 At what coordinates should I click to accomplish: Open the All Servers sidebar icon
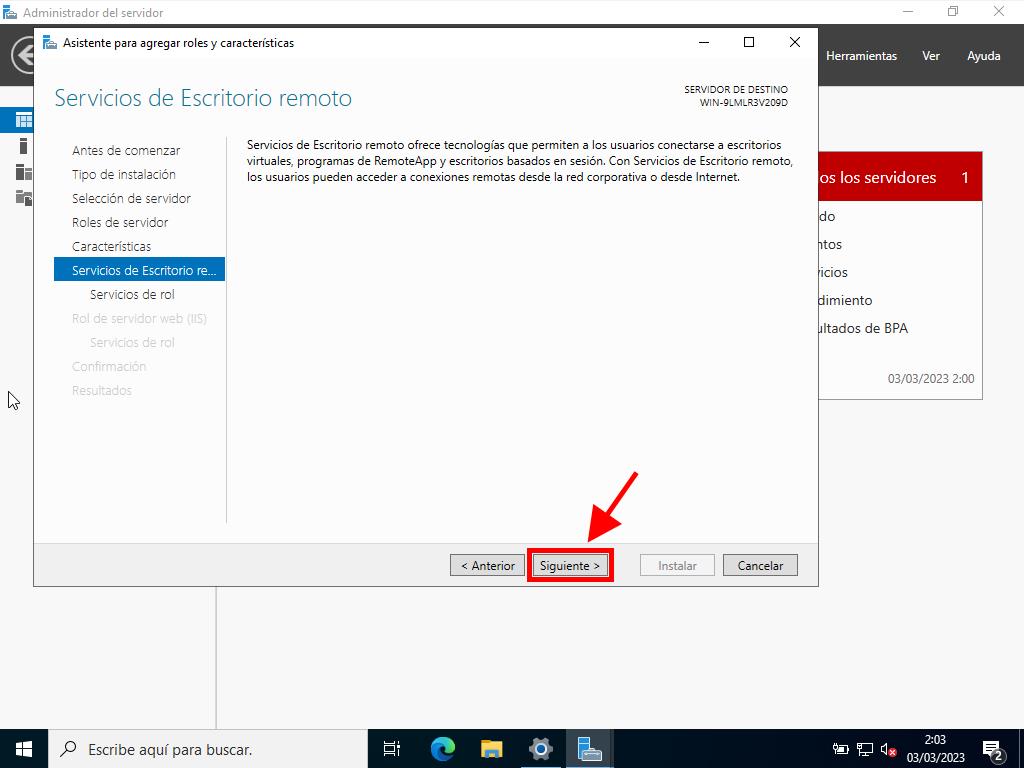point(23,172)
